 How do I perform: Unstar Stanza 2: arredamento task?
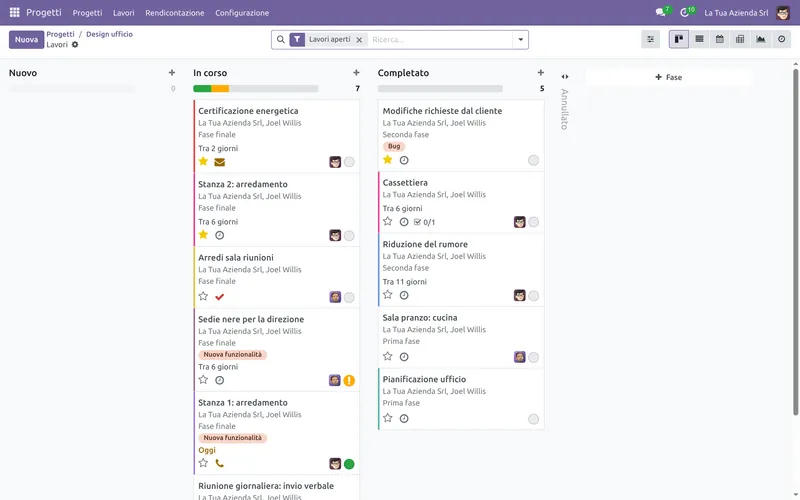[x=203, y=234]
